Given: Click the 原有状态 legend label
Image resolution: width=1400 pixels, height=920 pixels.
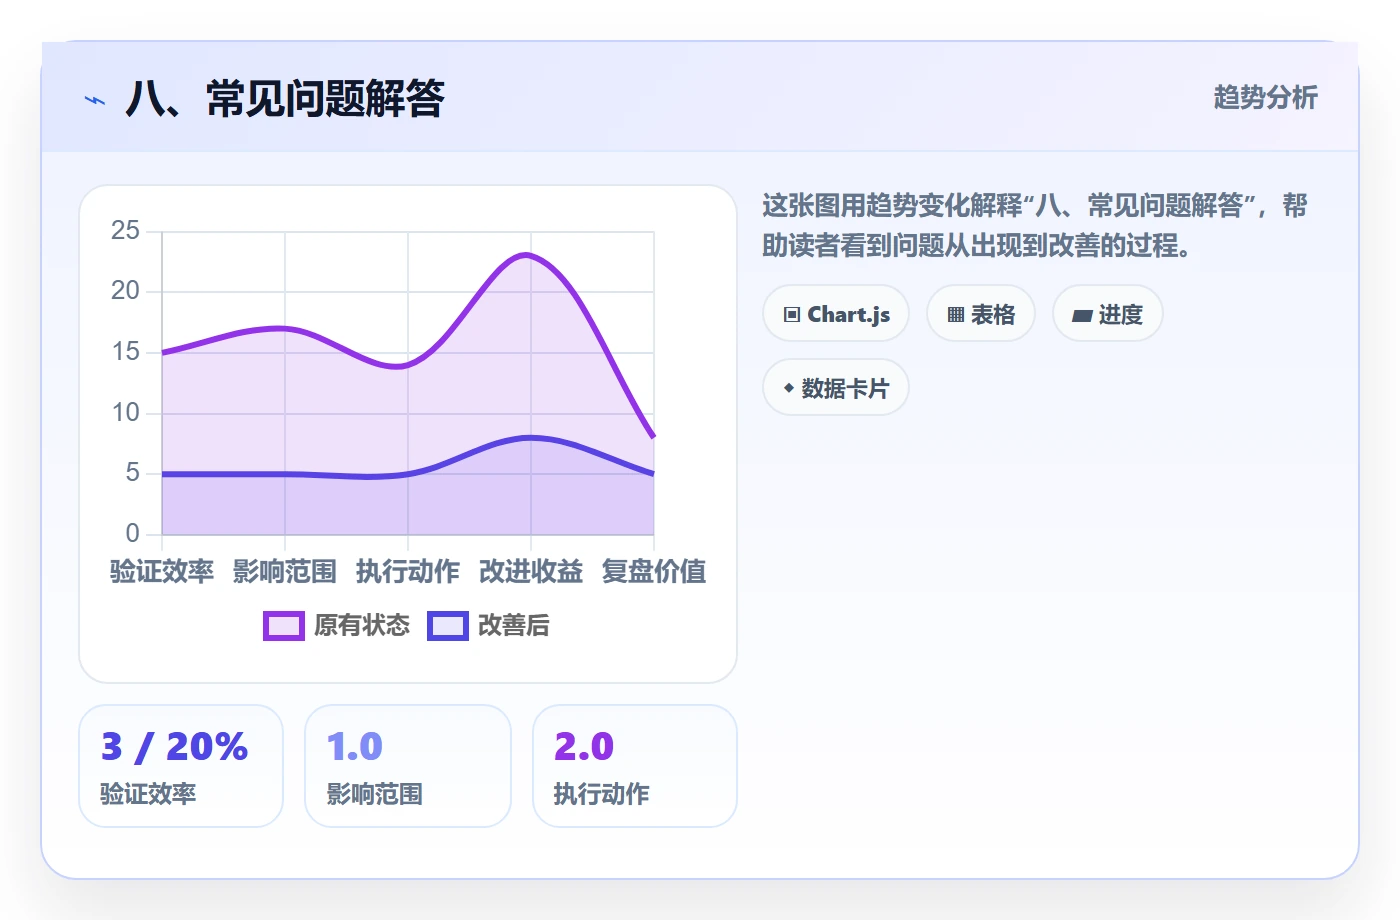Looking at the screenshot, I should (362, 626).
